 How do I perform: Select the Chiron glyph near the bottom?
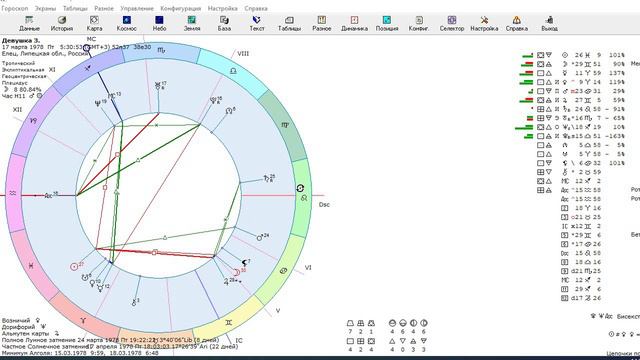click(x=134, y=303)
